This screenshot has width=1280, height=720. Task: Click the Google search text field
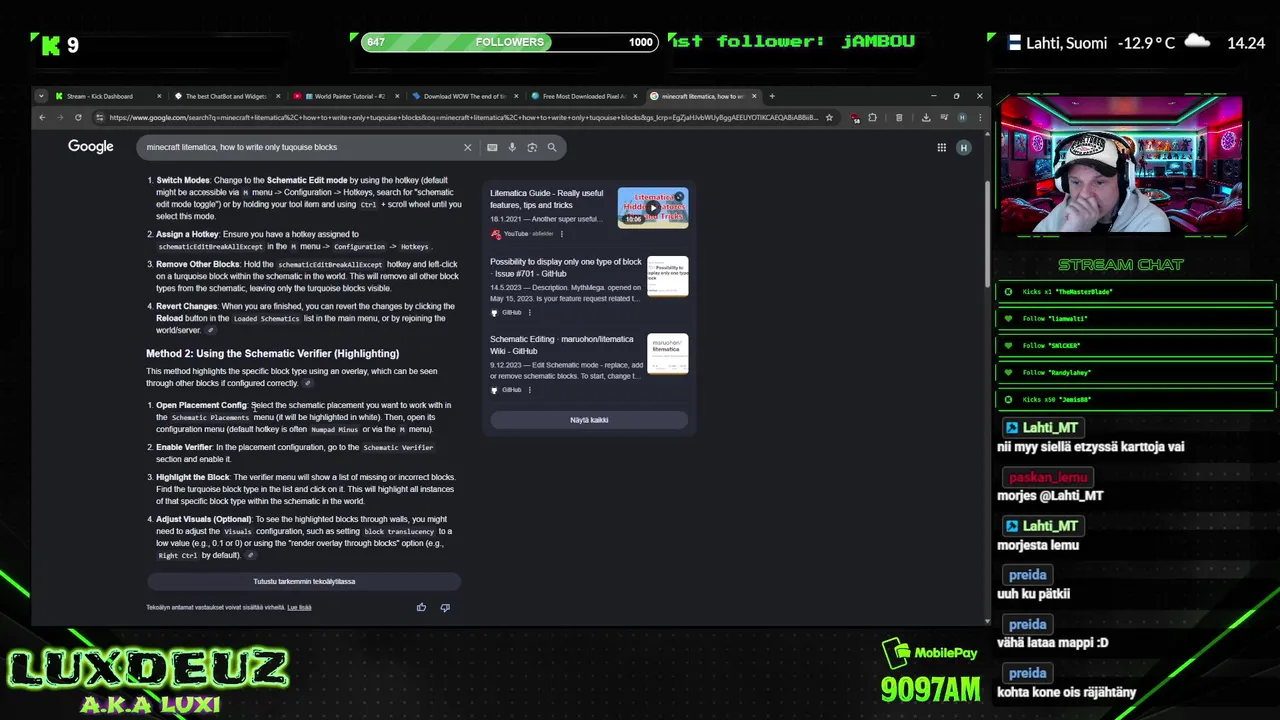point(300,147)
